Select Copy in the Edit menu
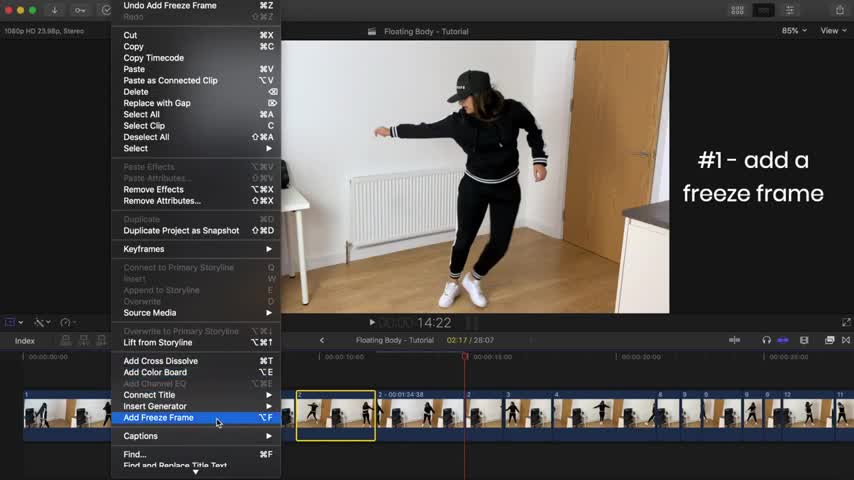854x480 pixels. tap(197, 47)
